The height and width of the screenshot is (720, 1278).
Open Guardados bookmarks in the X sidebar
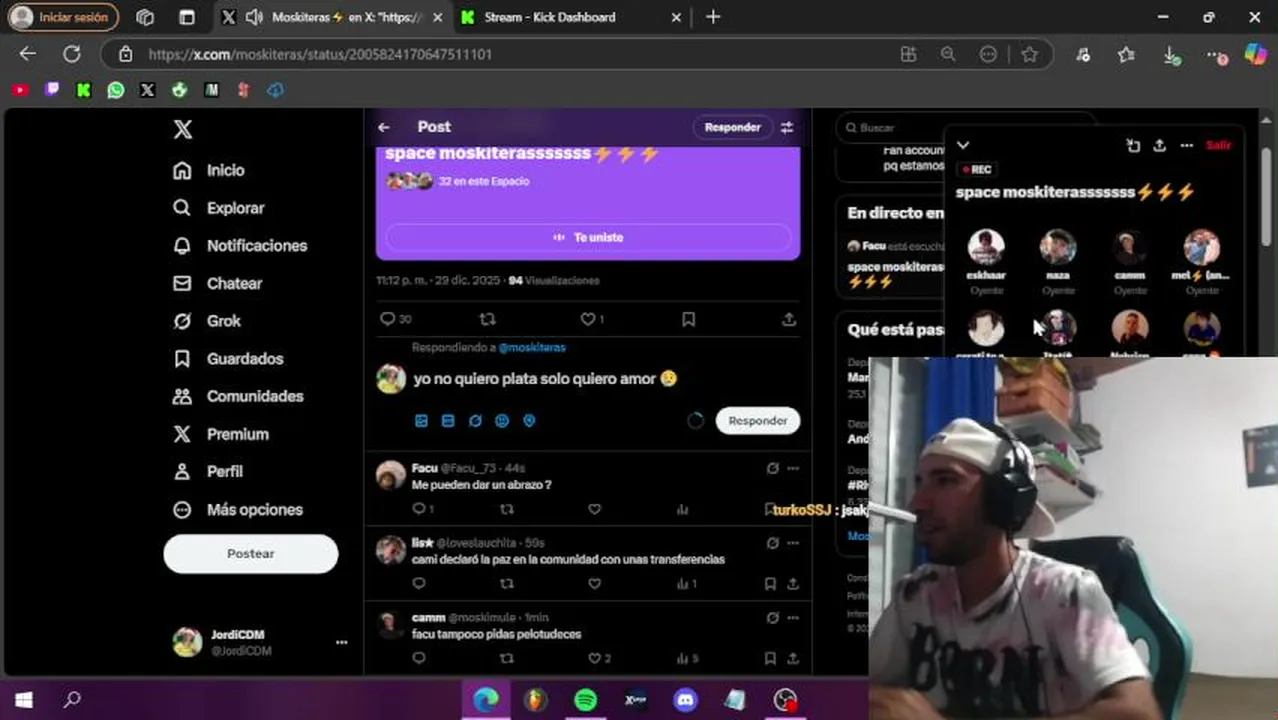coord(228,359)
